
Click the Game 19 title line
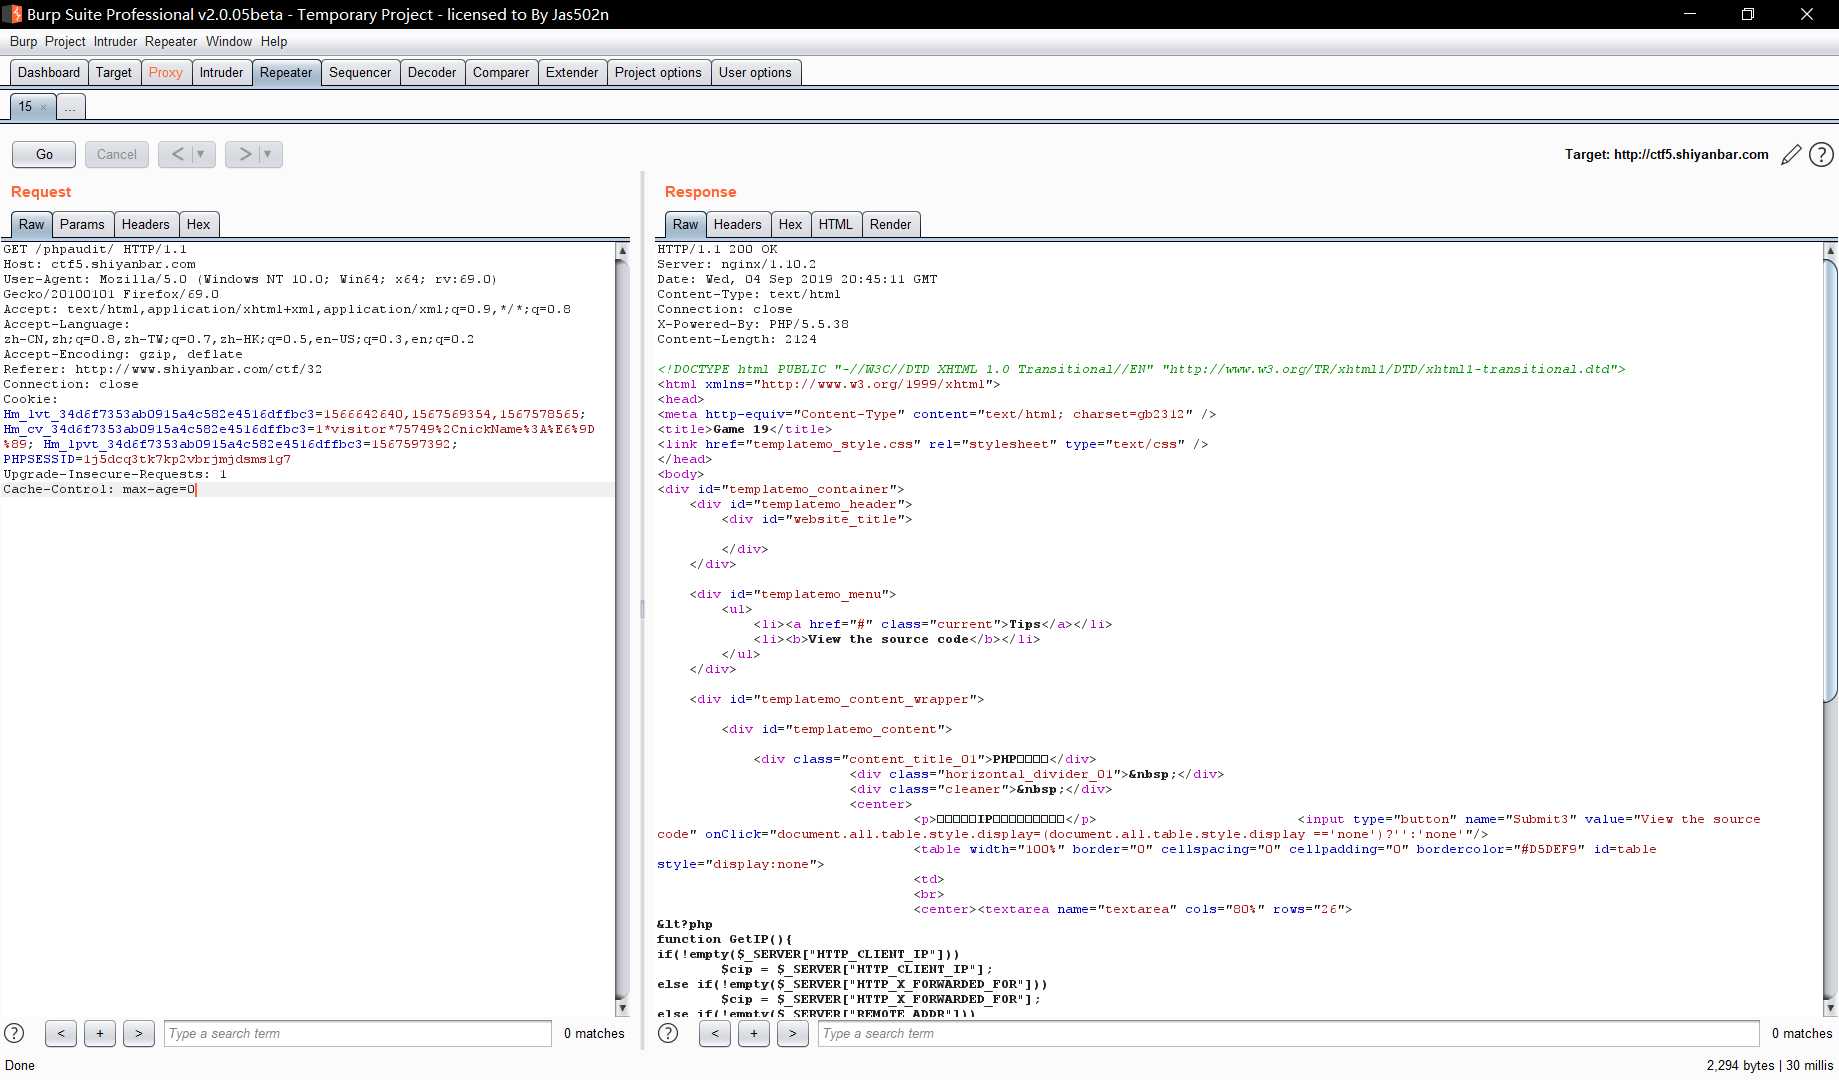(745, 429)
